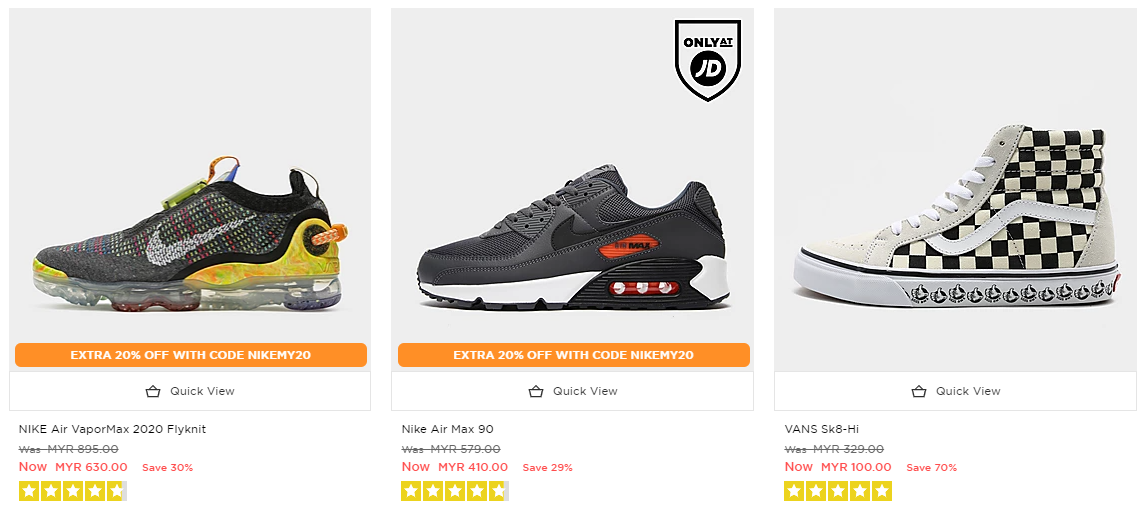Click the basket icon under Vans Sk8-Hi
The height and width of the screenshot is (508, 1144).
[x=919, y=391]
